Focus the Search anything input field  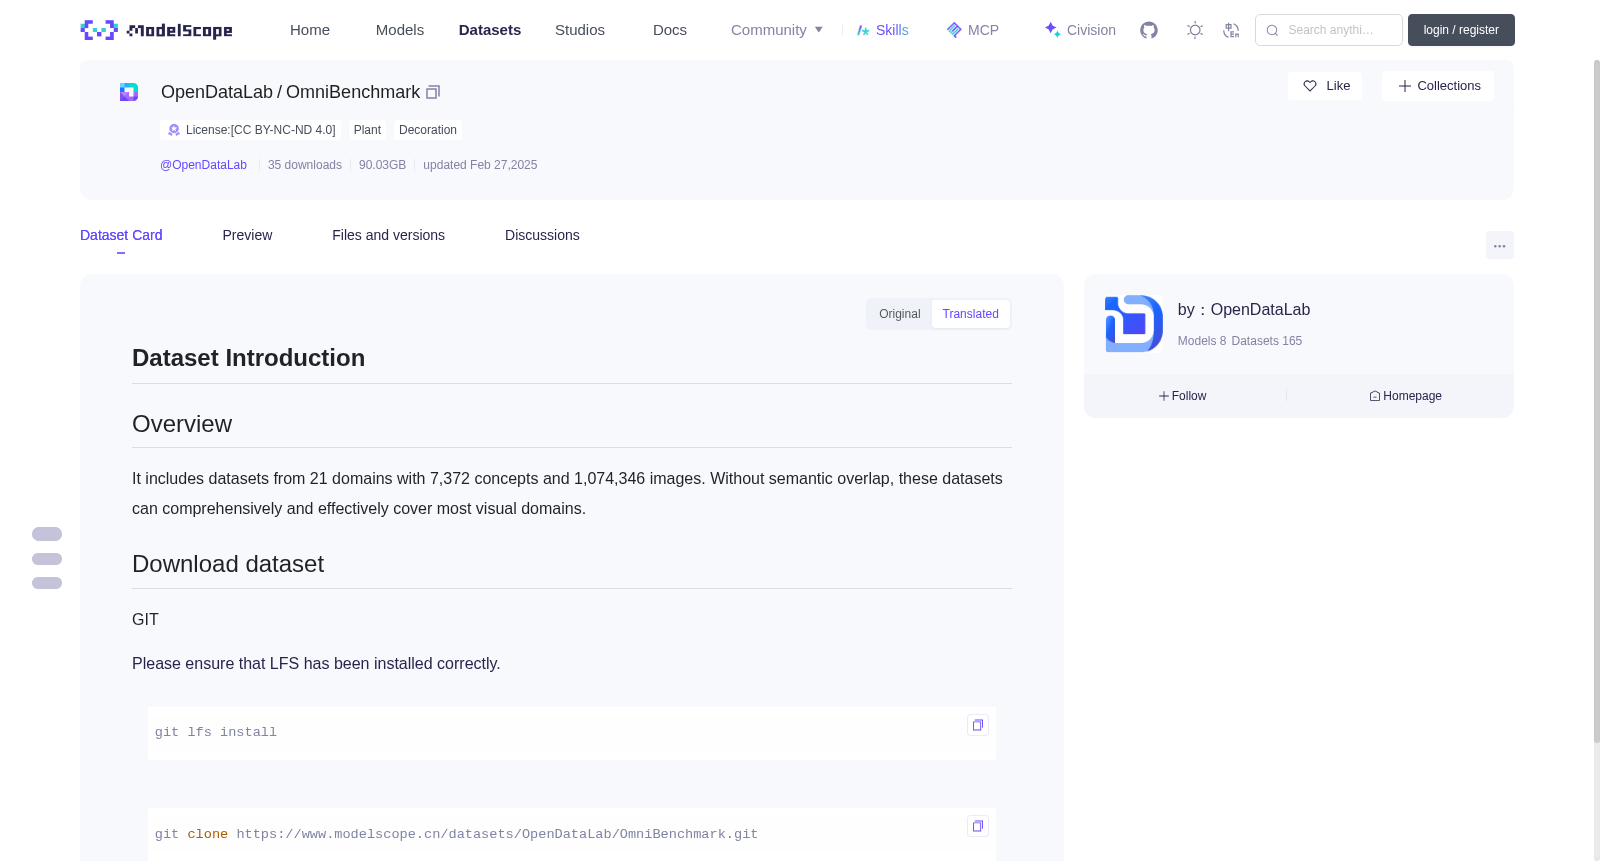pyautogui.click(x=1329, y=30)
